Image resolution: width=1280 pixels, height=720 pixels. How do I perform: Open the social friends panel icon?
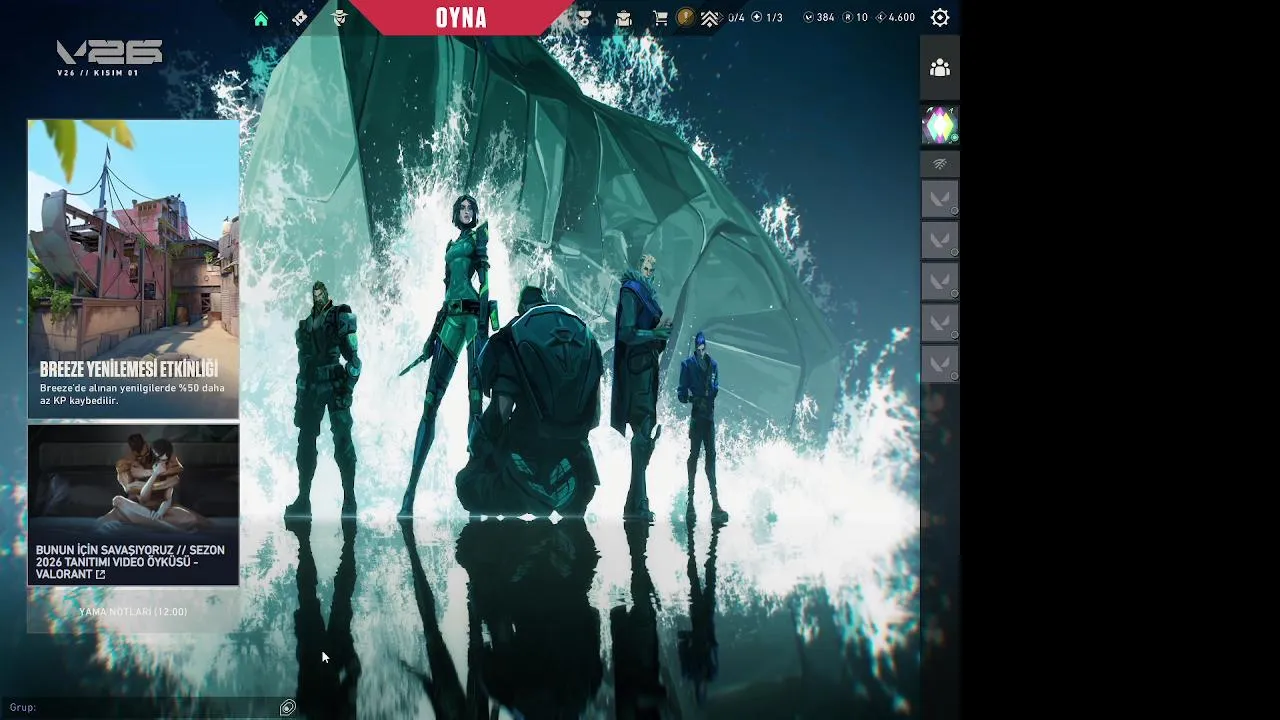pos(940,68)
